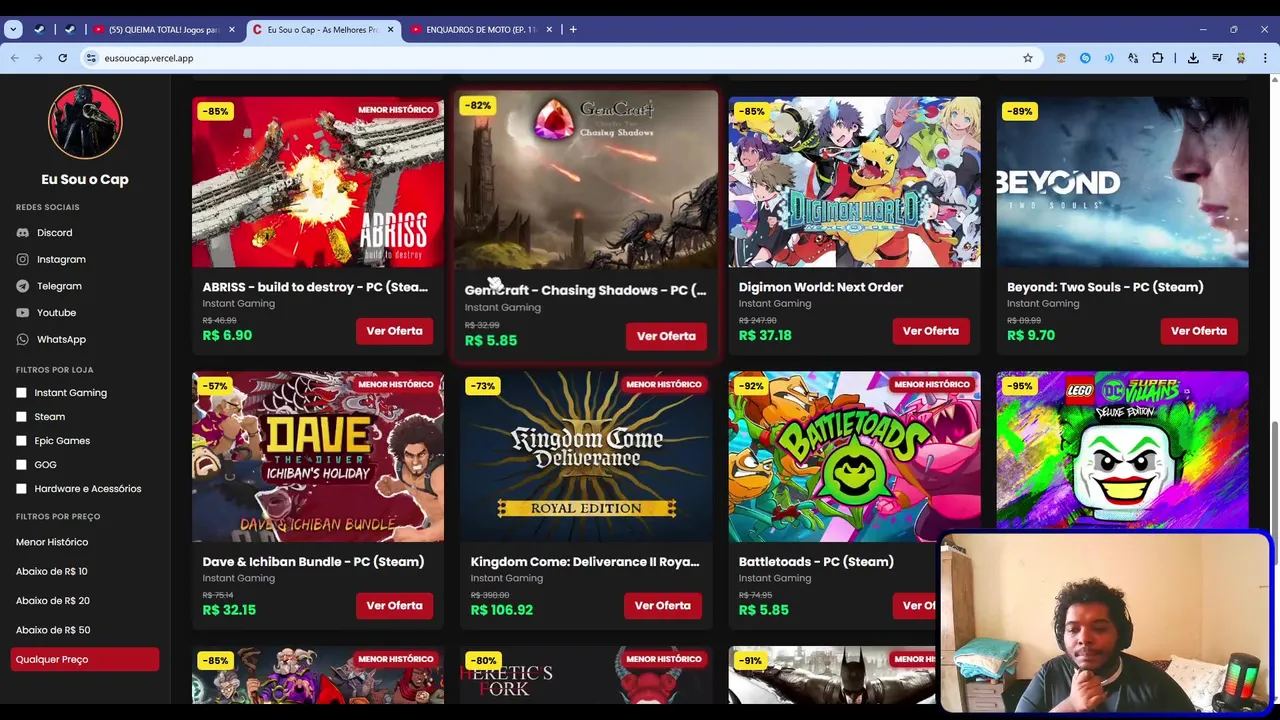This screenshot has height=720, width=1280.
Task: Close the ENQUADROS DE MOTO tab
Action: click(x=550, y=30)
